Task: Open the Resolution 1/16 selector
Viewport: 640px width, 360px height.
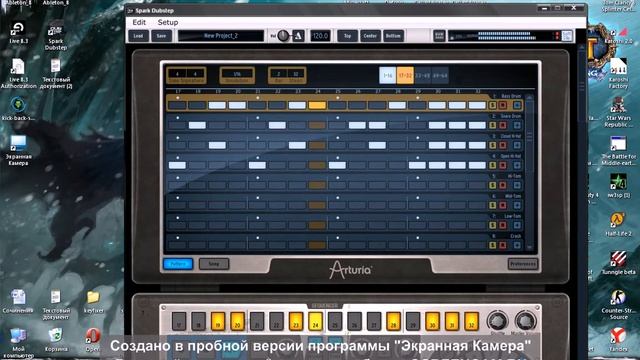Action: (237, 76)
